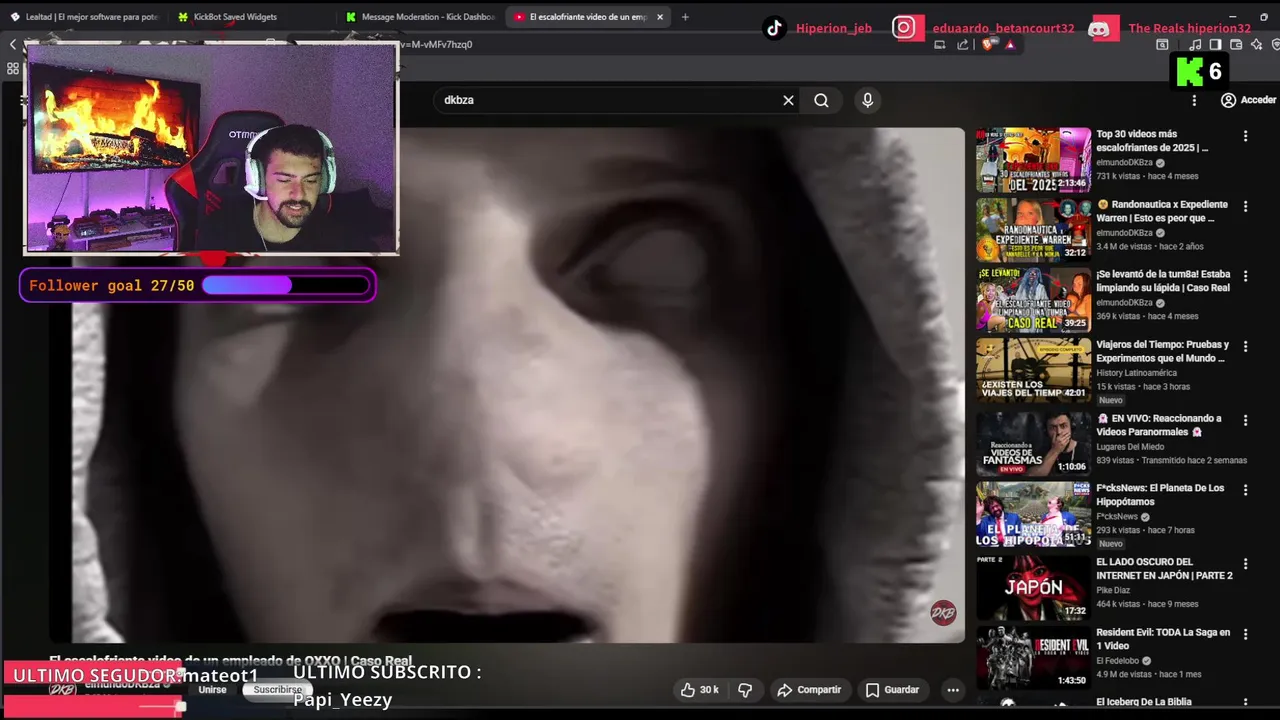Open options menu for Top 30 videos
1280x720 pixels.
(1245, 136)
